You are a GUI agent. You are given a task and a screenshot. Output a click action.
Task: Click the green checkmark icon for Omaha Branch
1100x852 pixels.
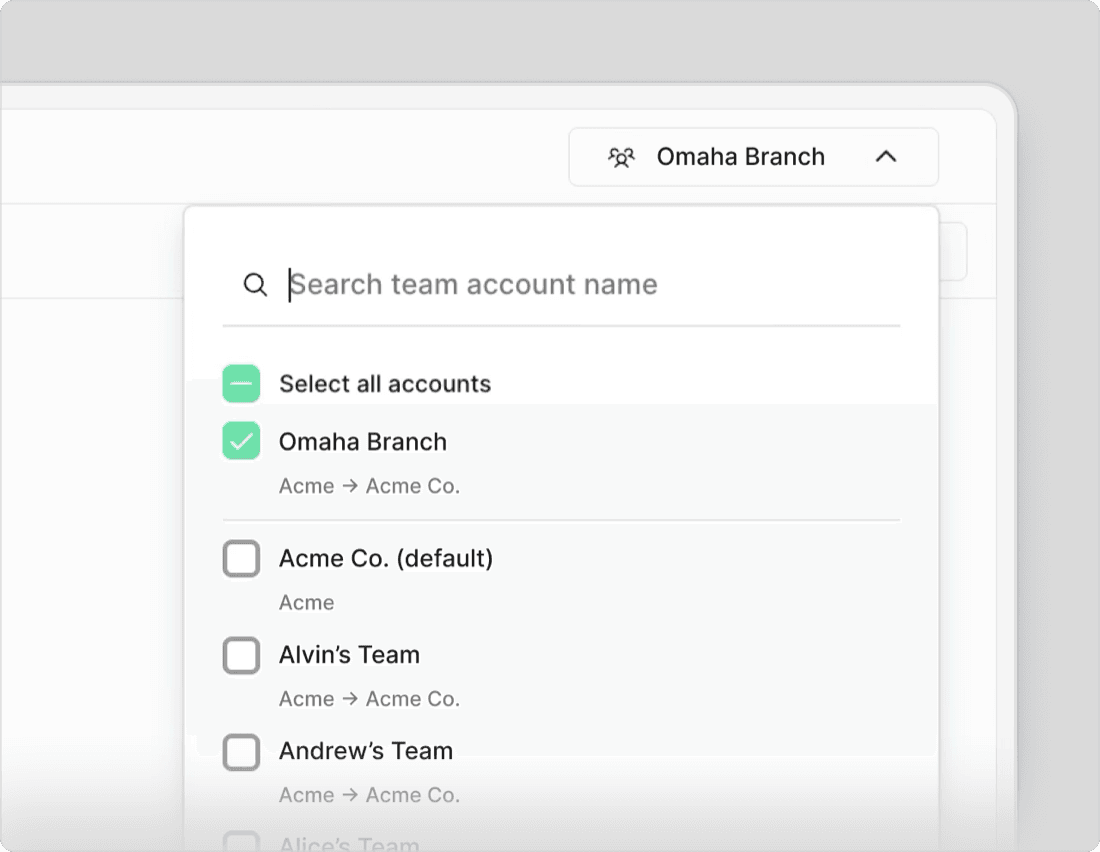click(241, 441)
